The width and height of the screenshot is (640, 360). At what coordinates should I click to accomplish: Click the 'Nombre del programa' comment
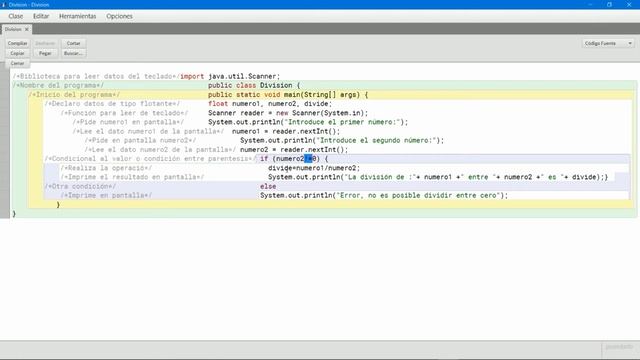coord(58,85)
